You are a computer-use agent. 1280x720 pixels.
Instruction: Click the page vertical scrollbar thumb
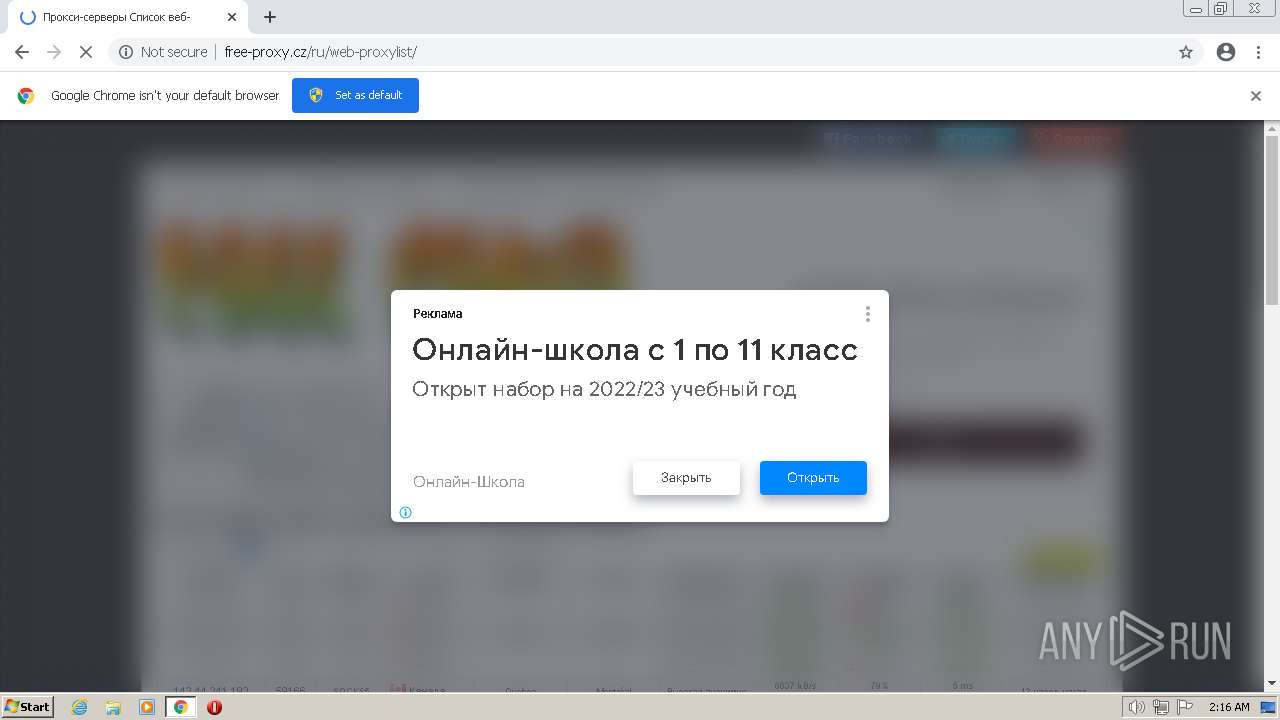click(1272, 220)
